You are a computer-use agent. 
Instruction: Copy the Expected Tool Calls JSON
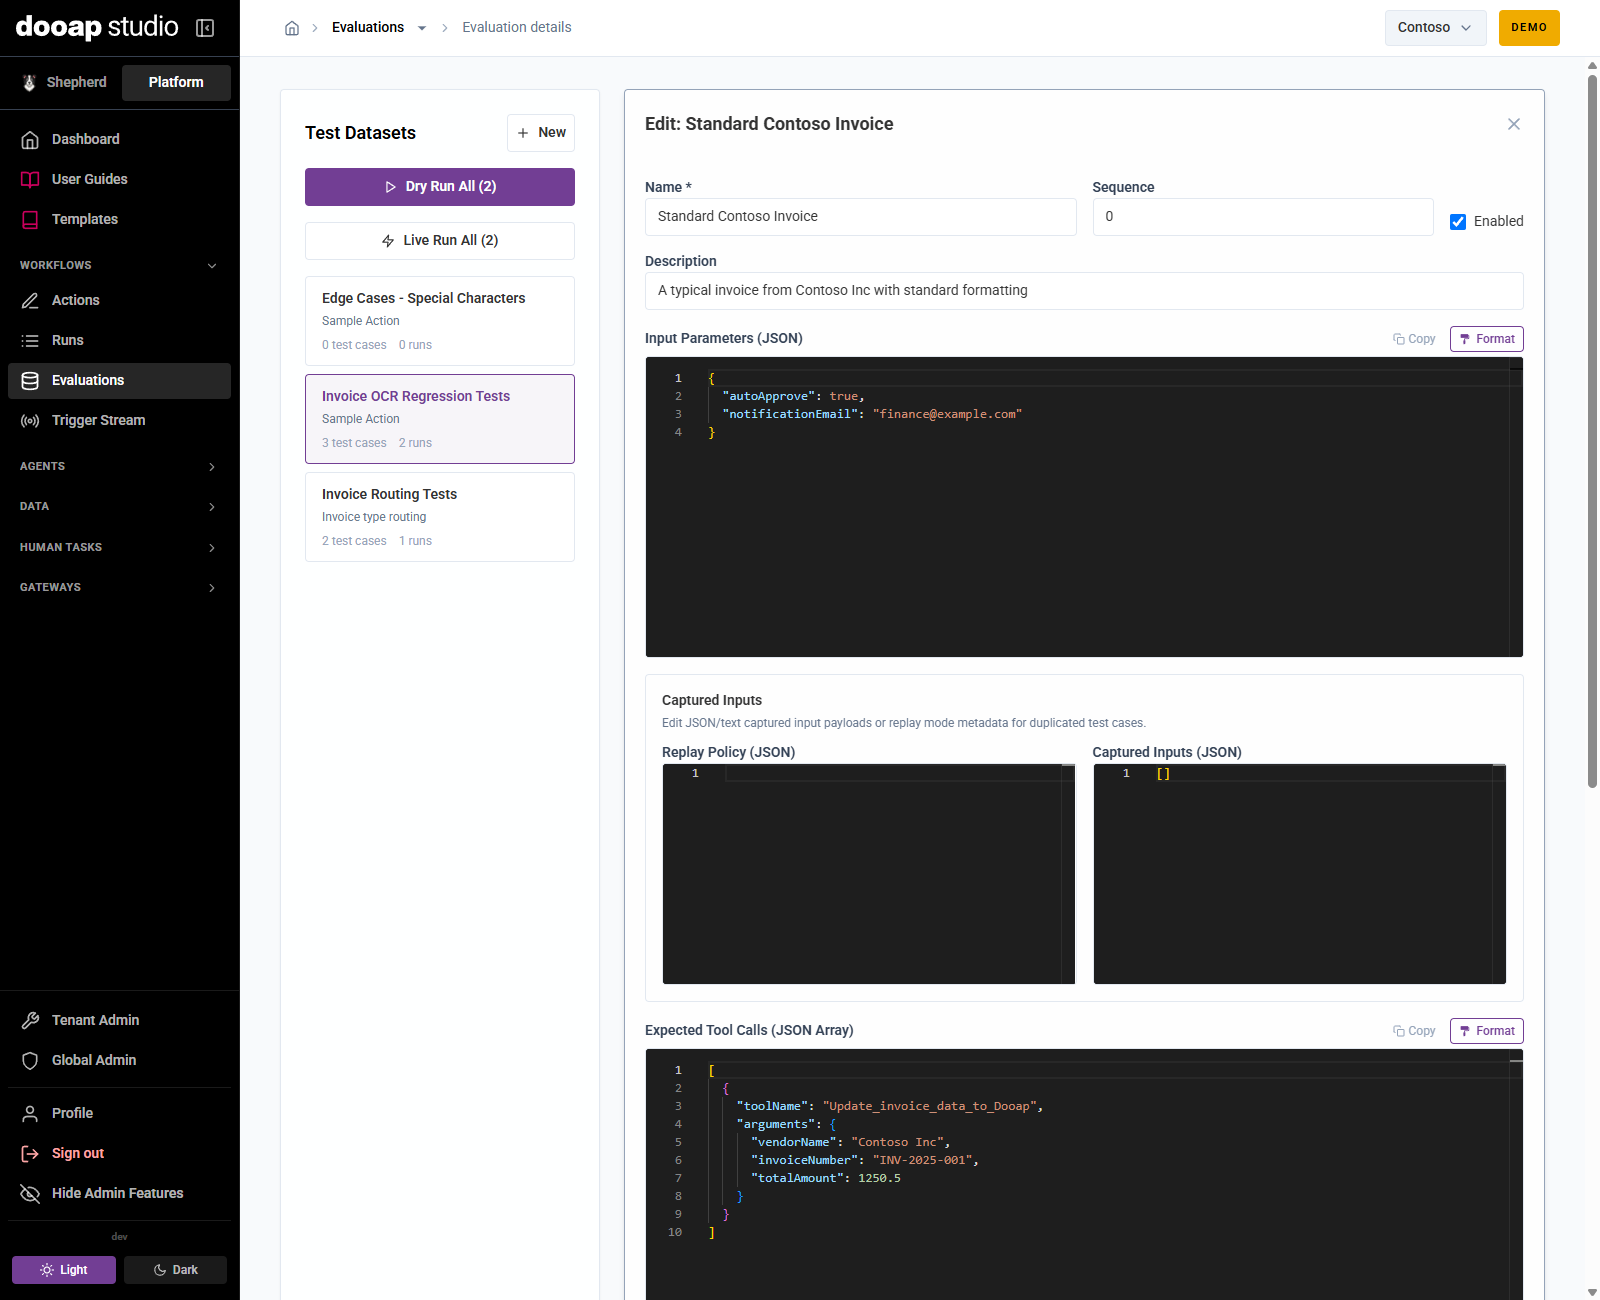pos(1414,1031)
